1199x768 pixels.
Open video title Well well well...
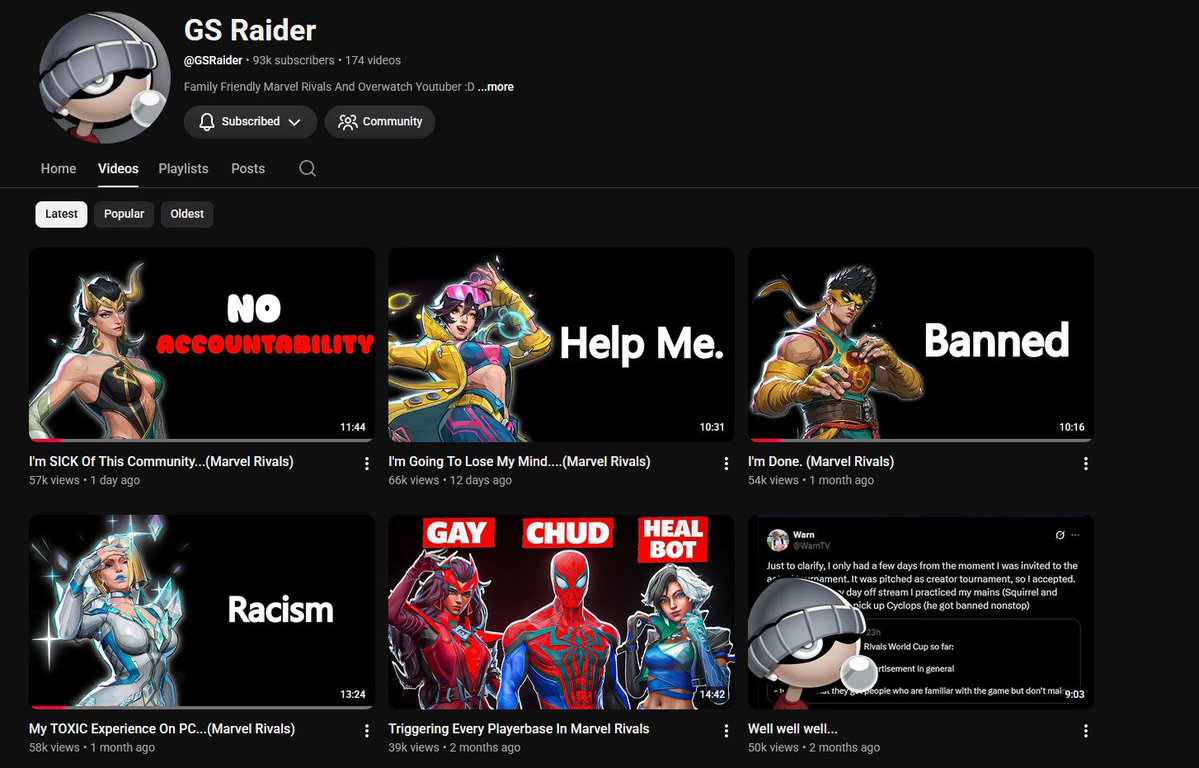pyautogui.click(x=792, y=729)
